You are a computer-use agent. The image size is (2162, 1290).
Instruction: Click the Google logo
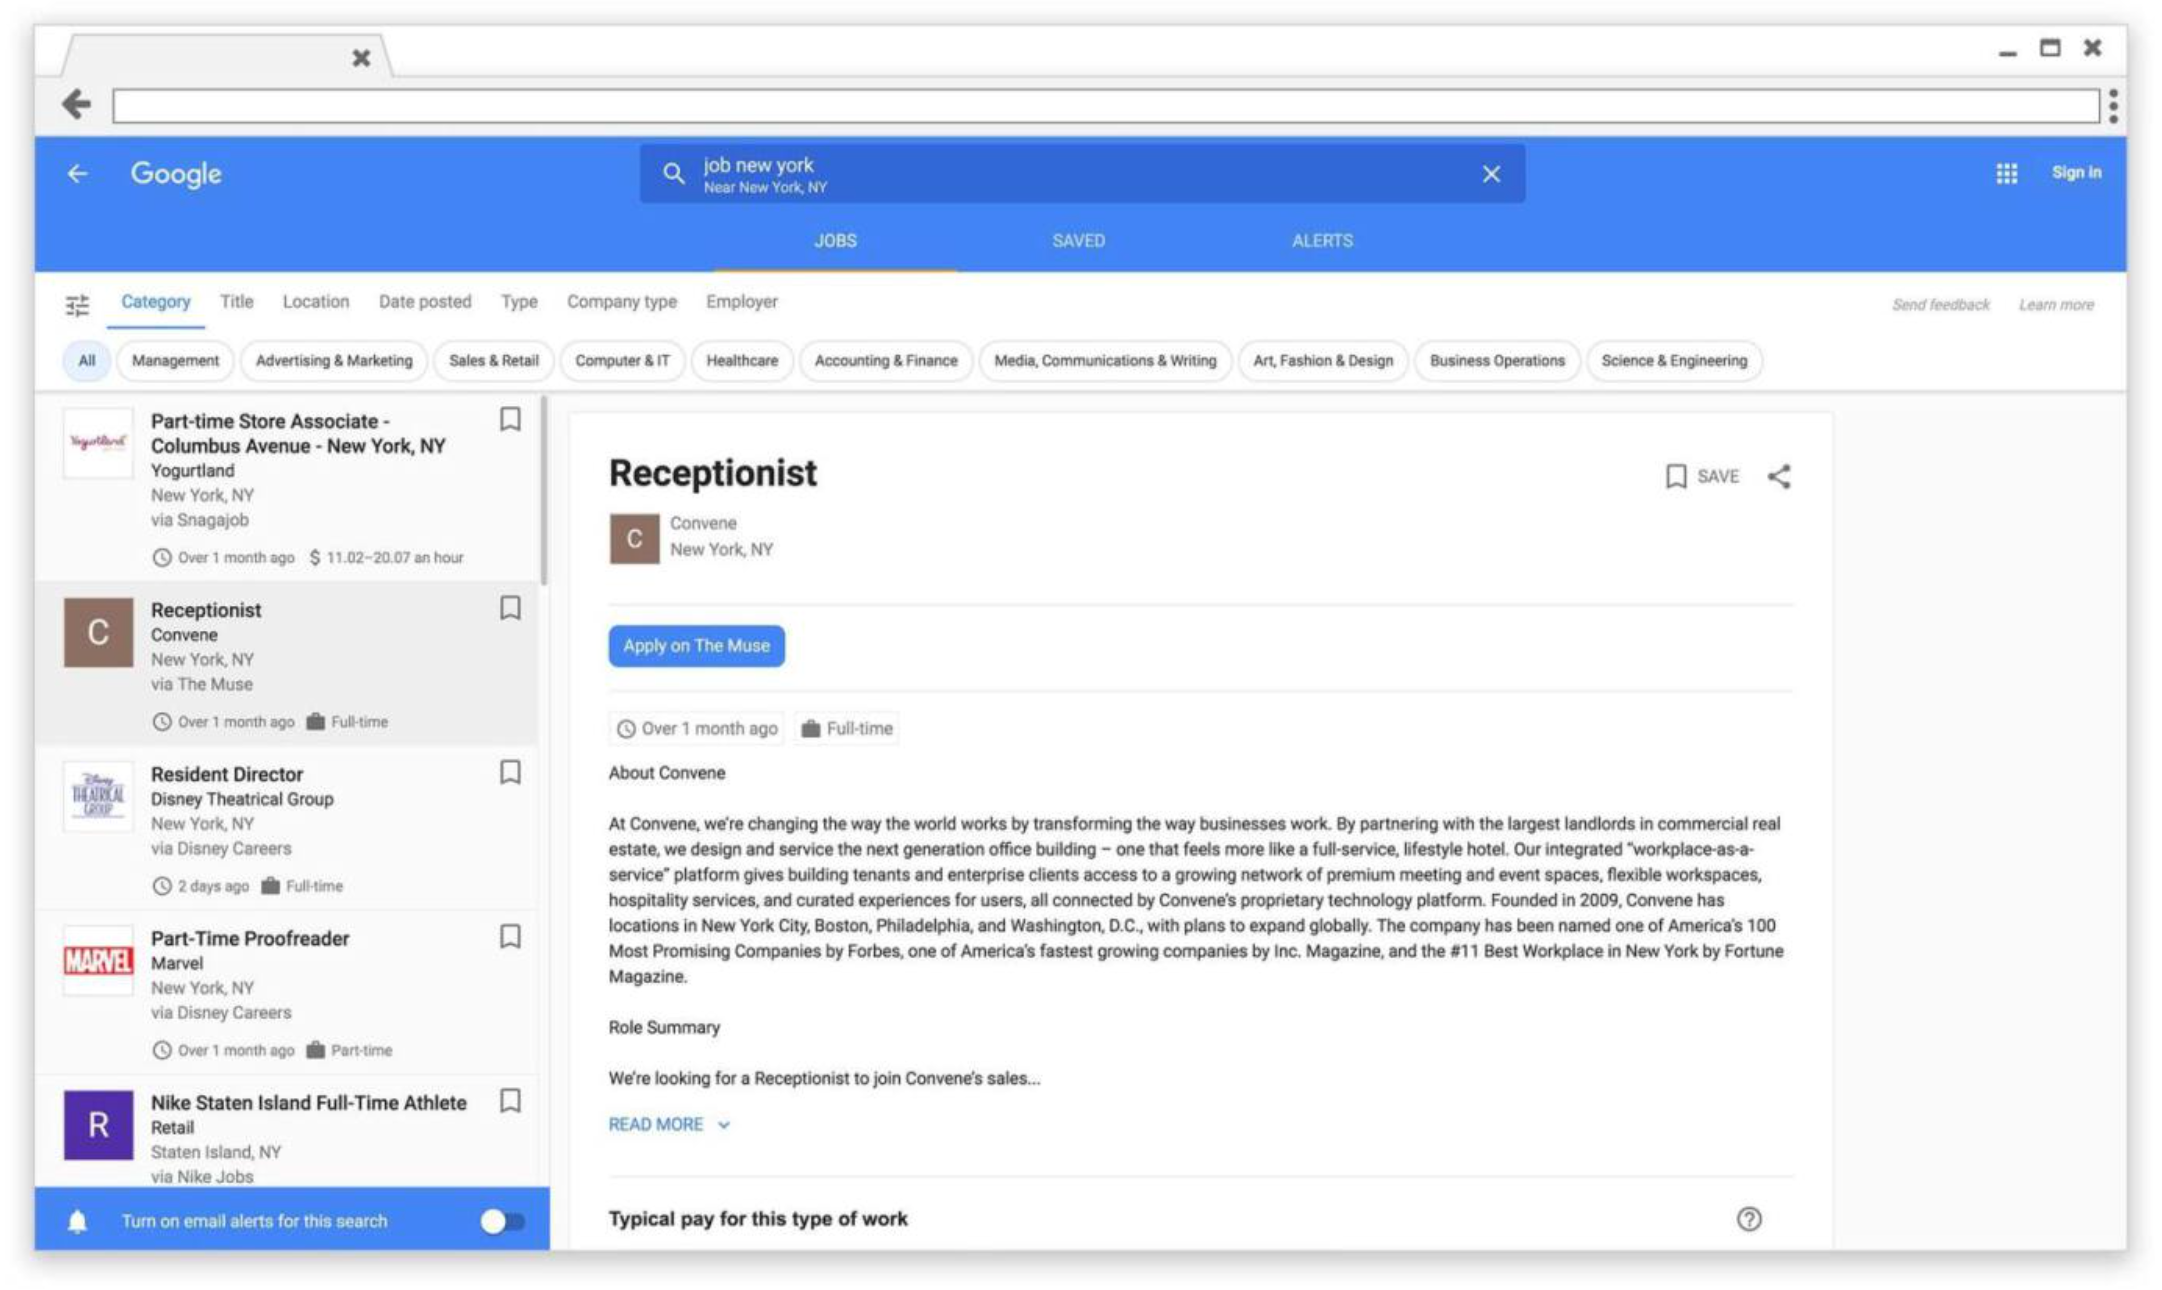[176, 174]
